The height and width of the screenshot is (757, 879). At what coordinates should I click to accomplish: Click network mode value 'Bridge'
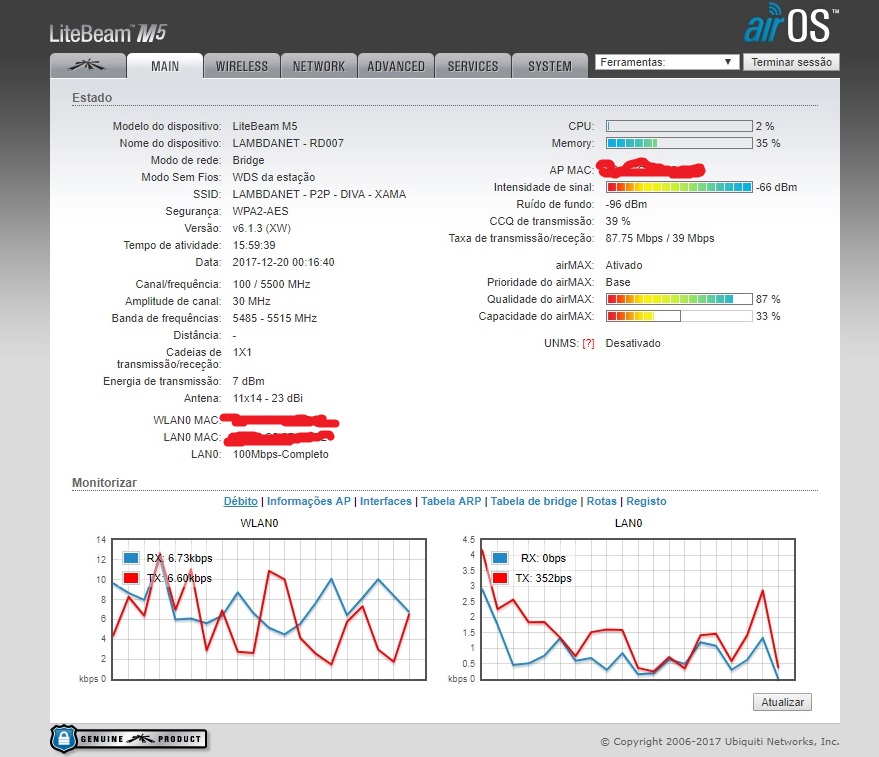coord(248,160)
